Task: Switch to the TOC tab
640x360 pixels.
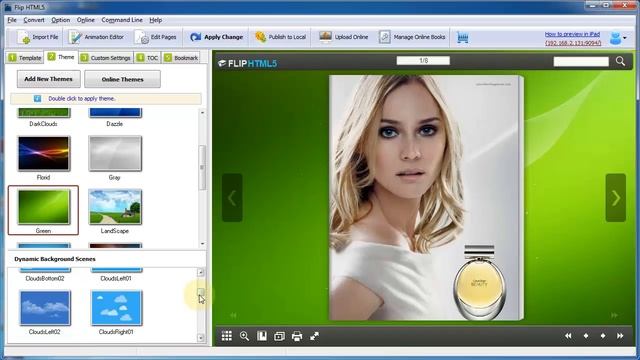Action: tap(148, 58)
